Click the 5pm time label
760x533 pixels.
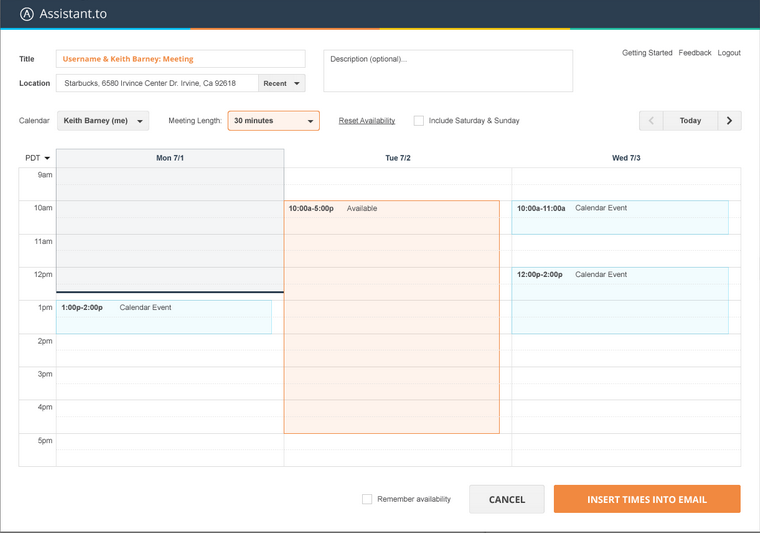point(45,440)
